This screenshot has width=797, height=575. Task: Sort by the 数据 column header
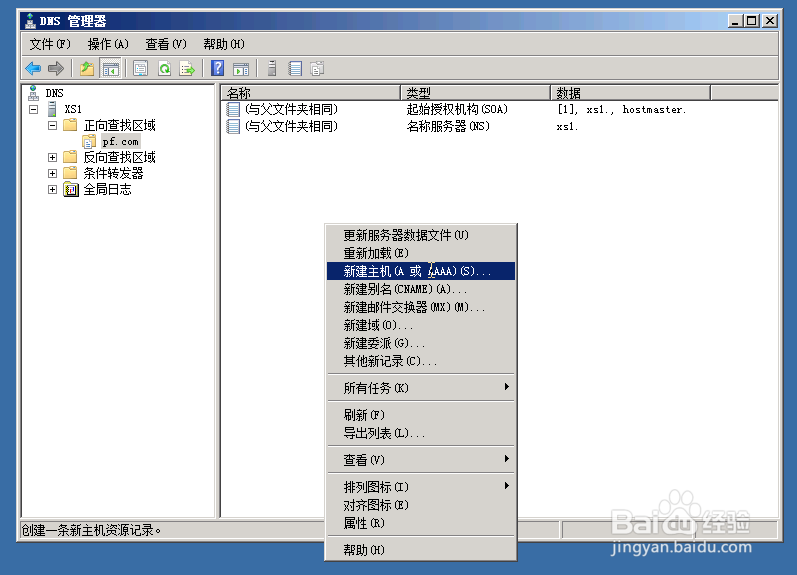(630, 93)
